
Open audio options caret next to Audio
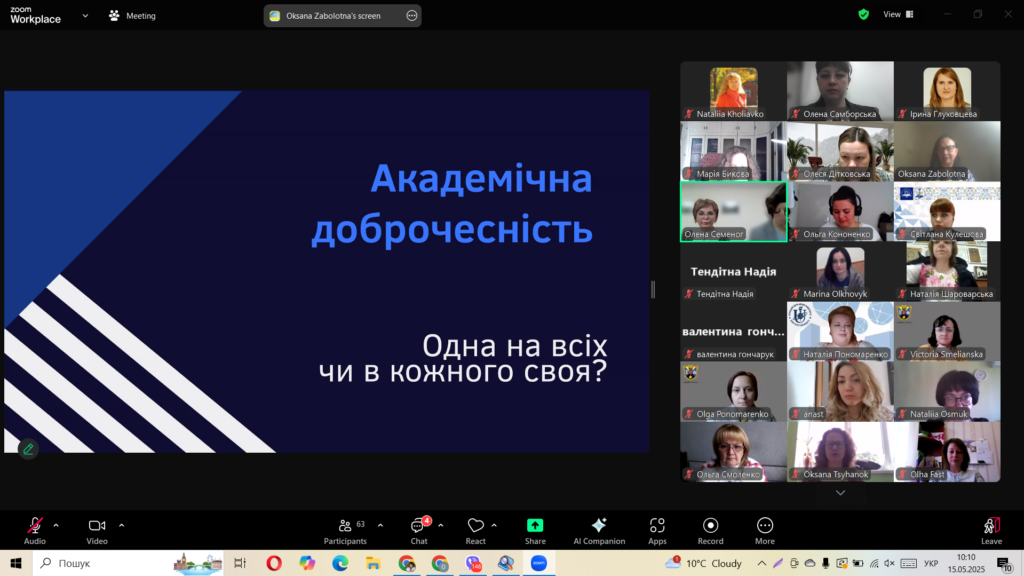point(56,525)
